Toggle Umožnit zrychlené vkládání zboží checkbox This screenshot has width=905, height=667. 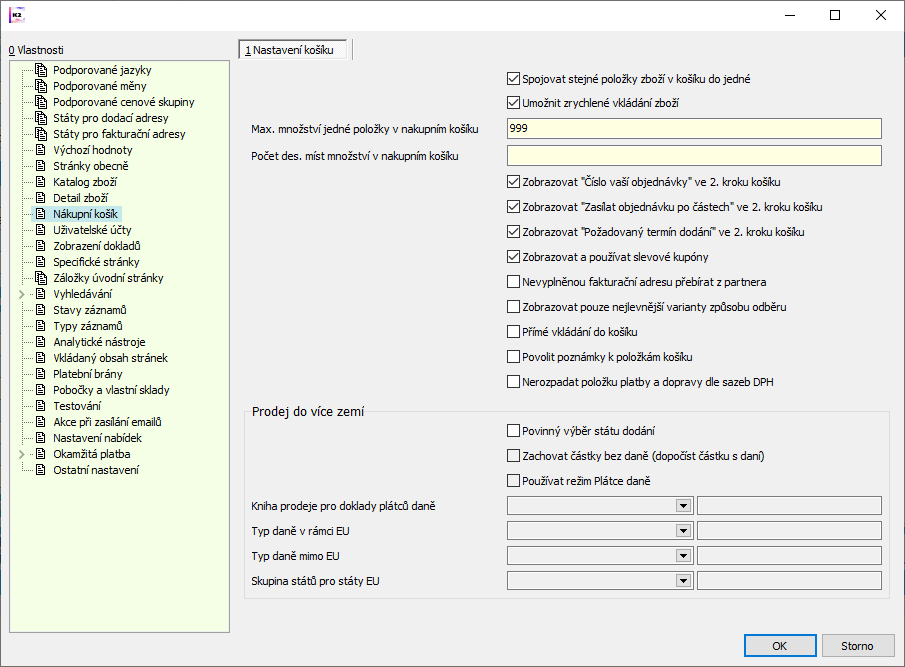(513, 103)
